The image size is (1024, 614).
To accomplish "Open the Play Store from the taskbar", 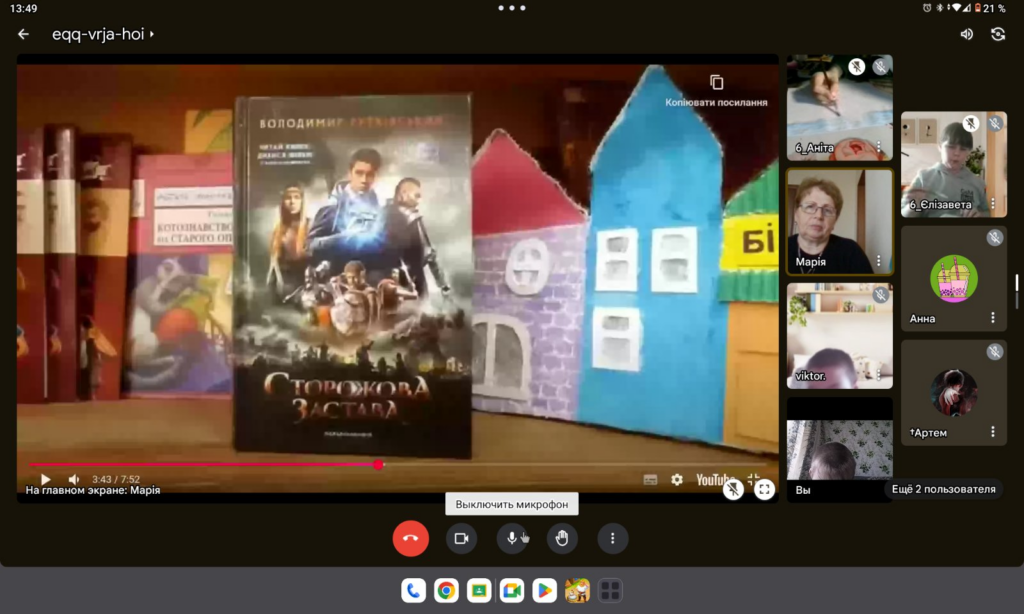I will pyautogui.click(x=544, y=590).
